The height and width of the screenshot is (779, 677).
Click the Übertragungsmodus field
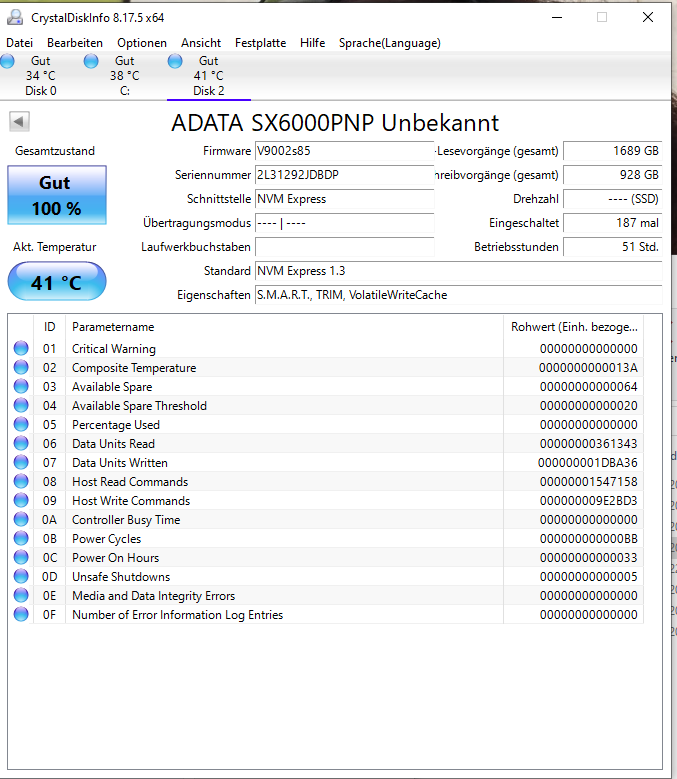[x=344, y=223]
